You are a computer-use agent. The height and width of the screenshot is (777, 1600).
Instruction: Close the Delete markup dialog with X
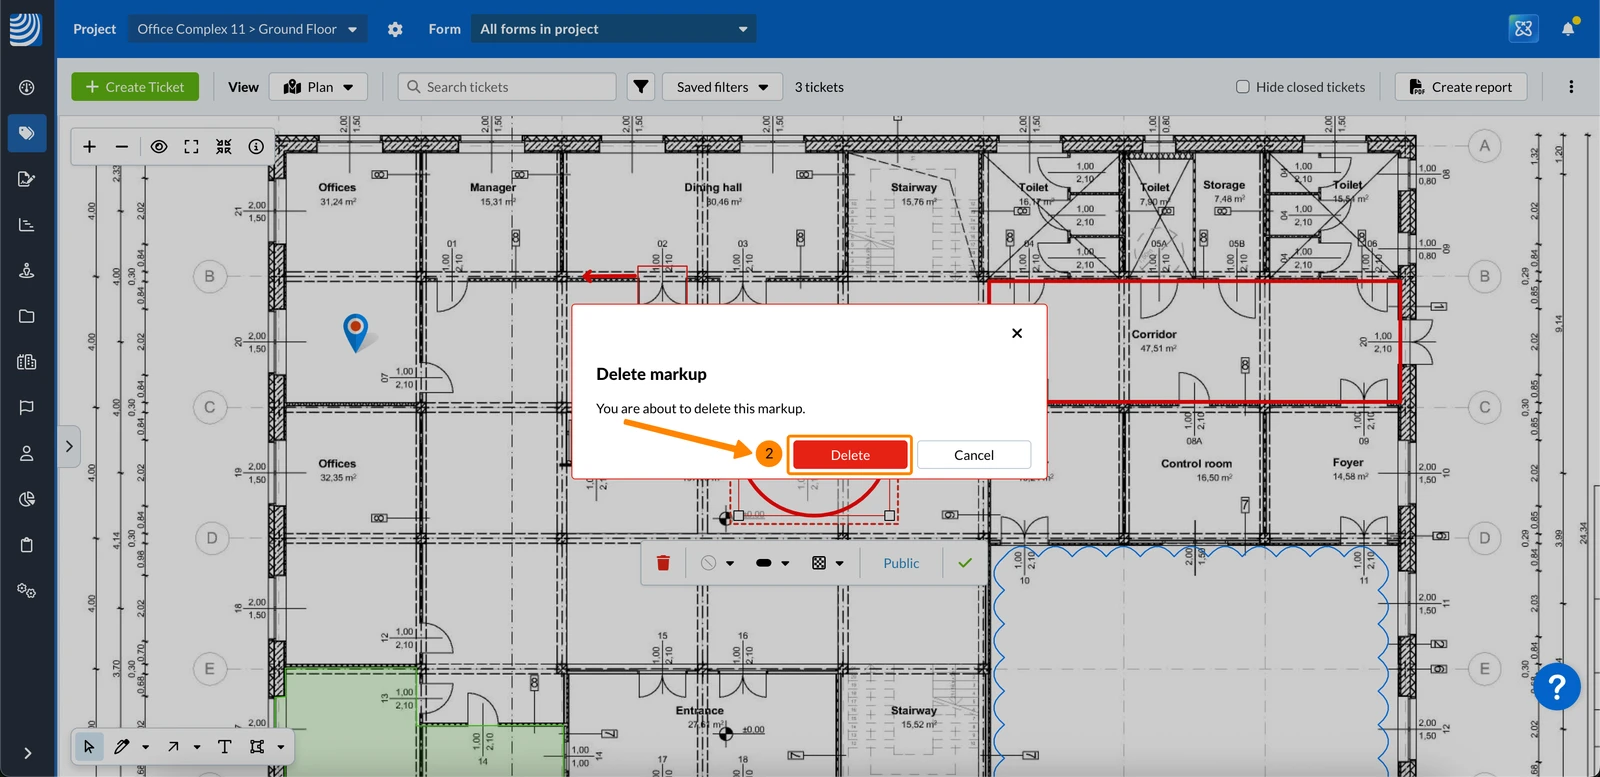click(x=1017, y=333)
